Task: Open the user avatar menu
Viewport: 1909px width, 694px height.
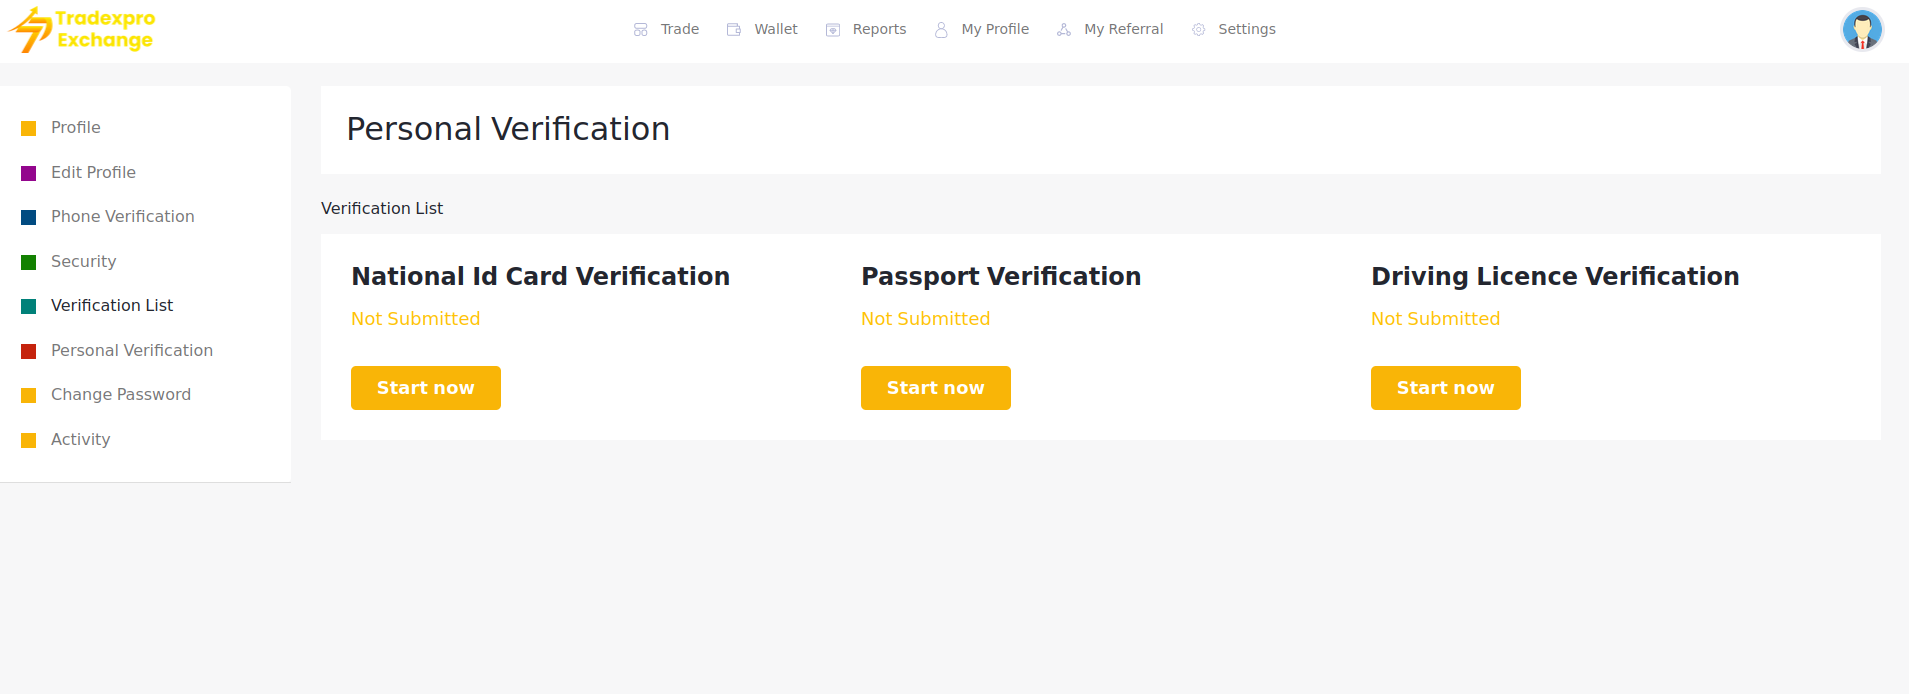Action: [x=1862, y=30]
